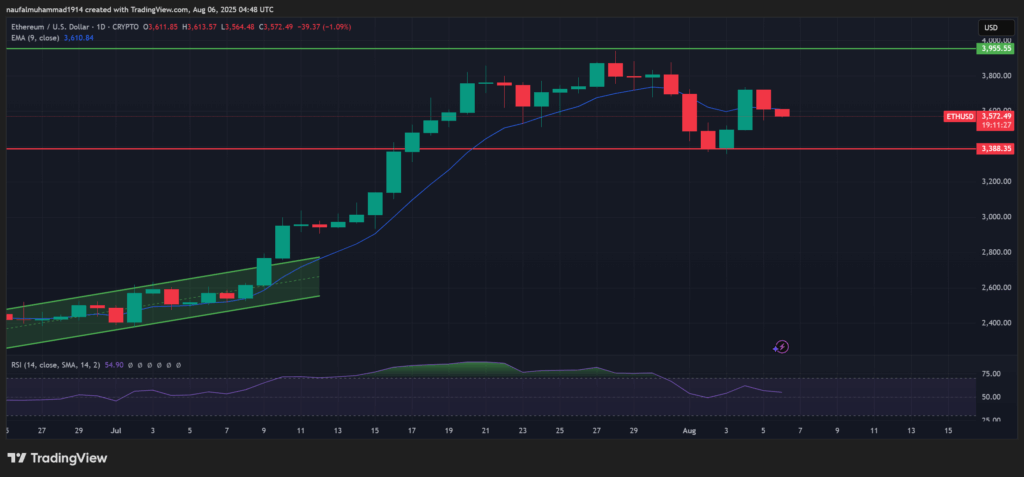Open the USD currency dropdown

(x=992, y=27)
